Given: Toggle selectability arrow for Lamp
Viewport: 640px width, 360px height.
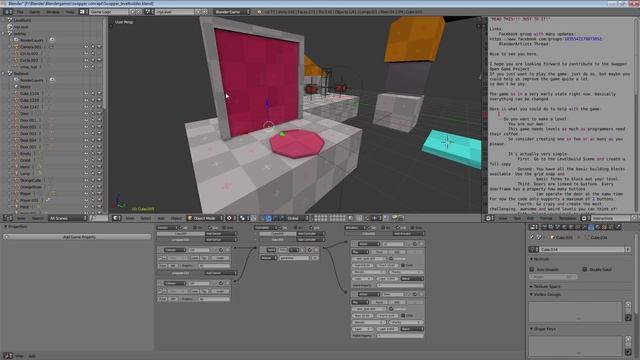Looking at the screenshot, I should pos(93,173).
